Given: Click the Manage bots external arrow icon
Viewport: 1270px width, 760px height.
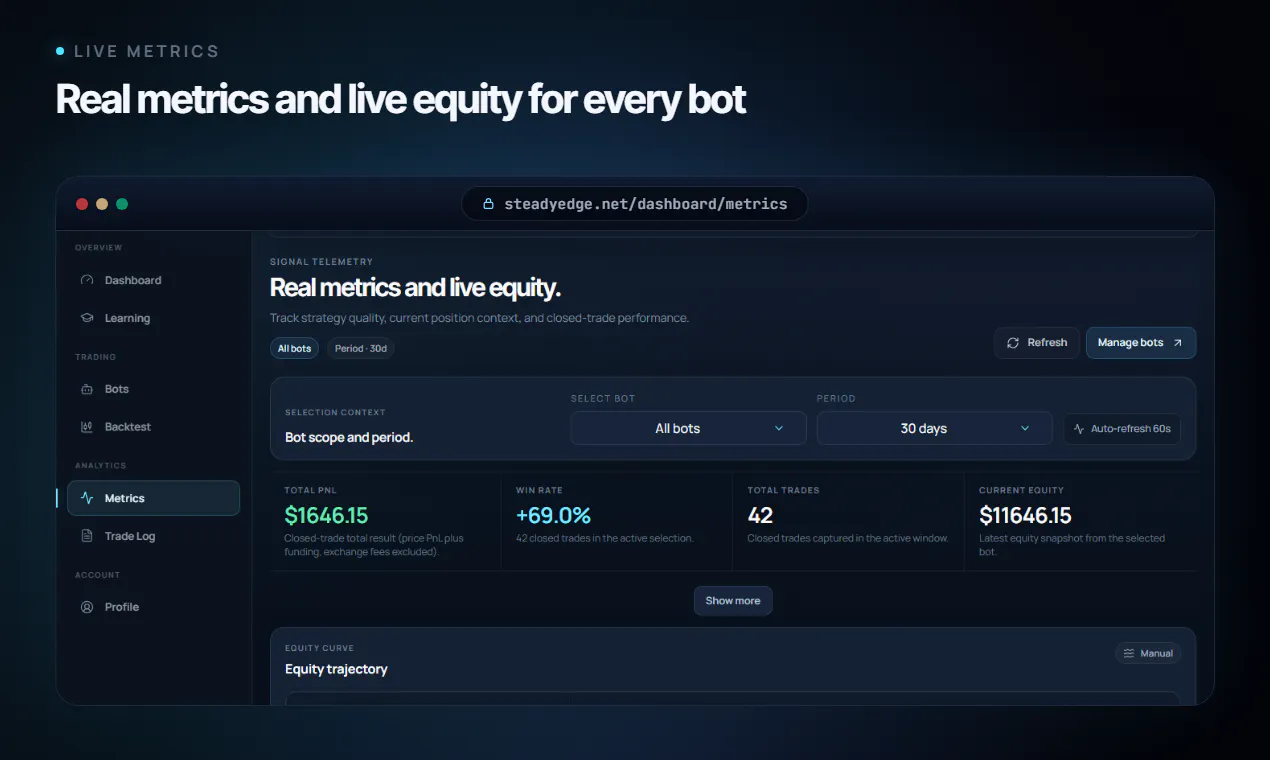Looking at the screenshot, I should click(x=1177, y=343).
